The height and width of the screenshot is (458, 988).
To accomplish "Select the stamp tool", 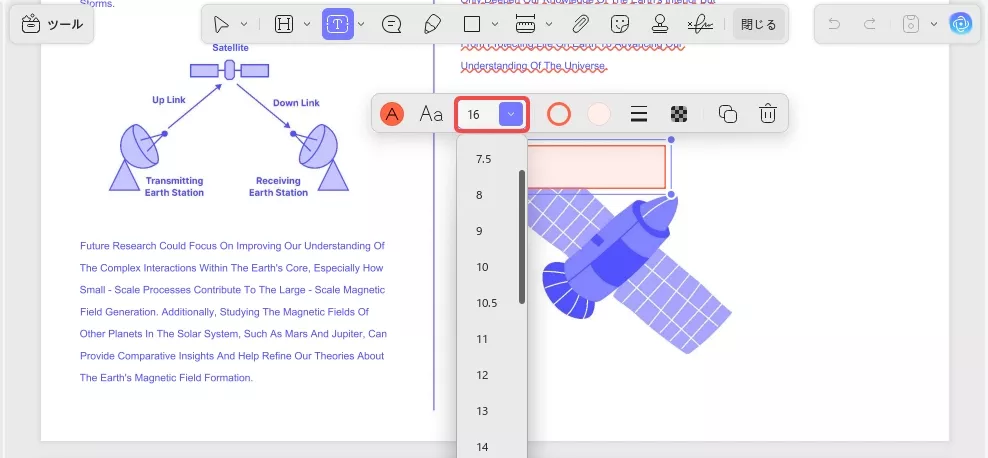I will click(x=660, y=25).
